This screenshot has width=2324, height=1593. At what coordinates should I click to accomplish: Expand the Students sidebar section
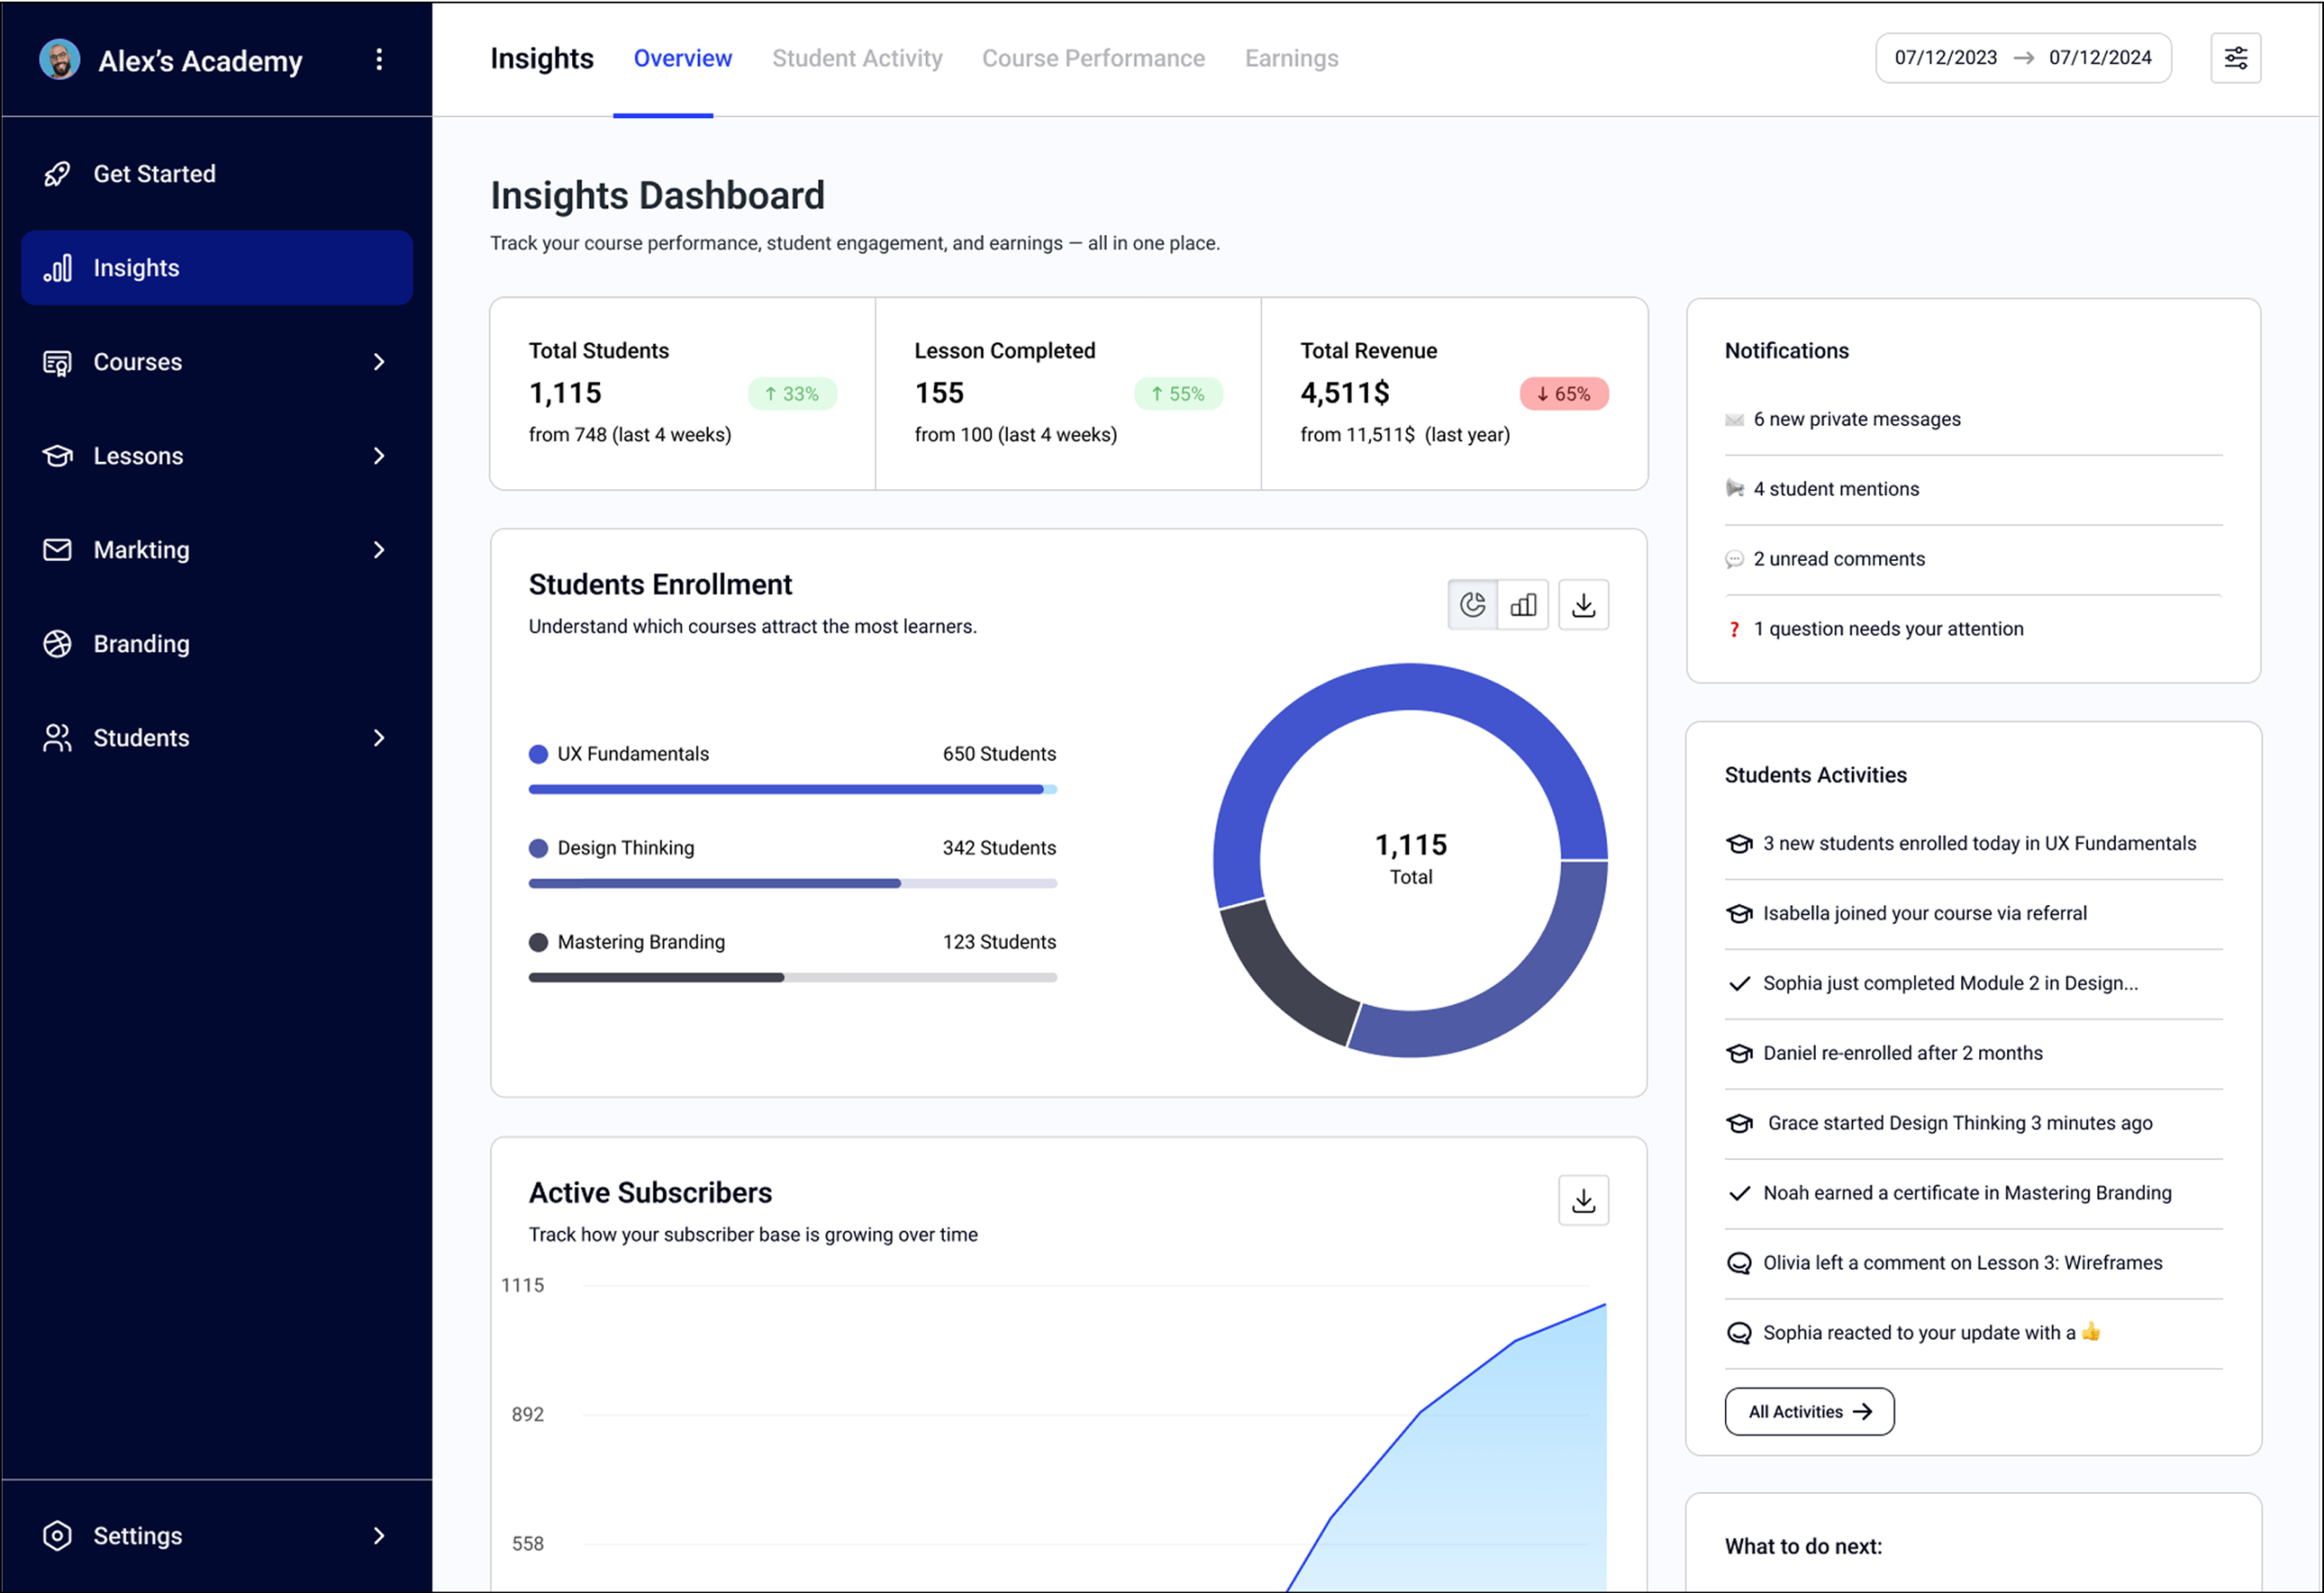tap(379, 738)
